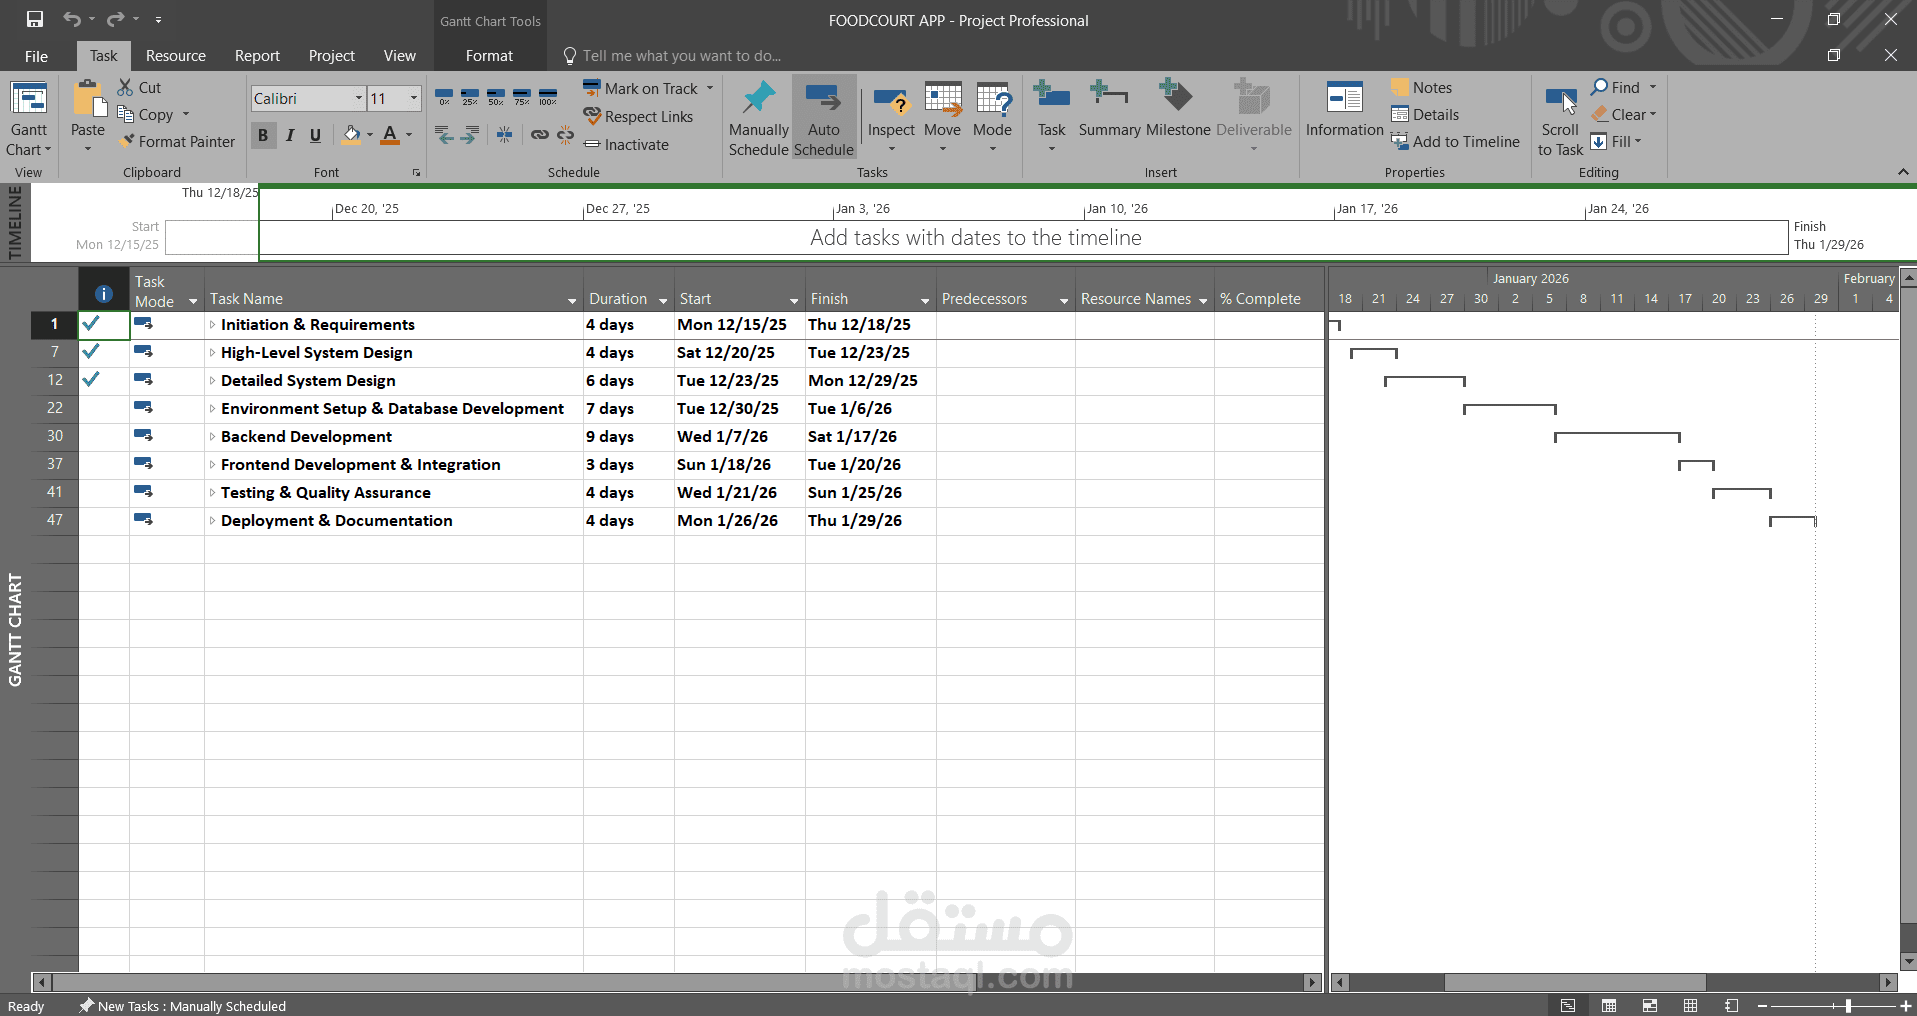Open task Details
Viewport: 1917px width, 1016px height.
1425,115
